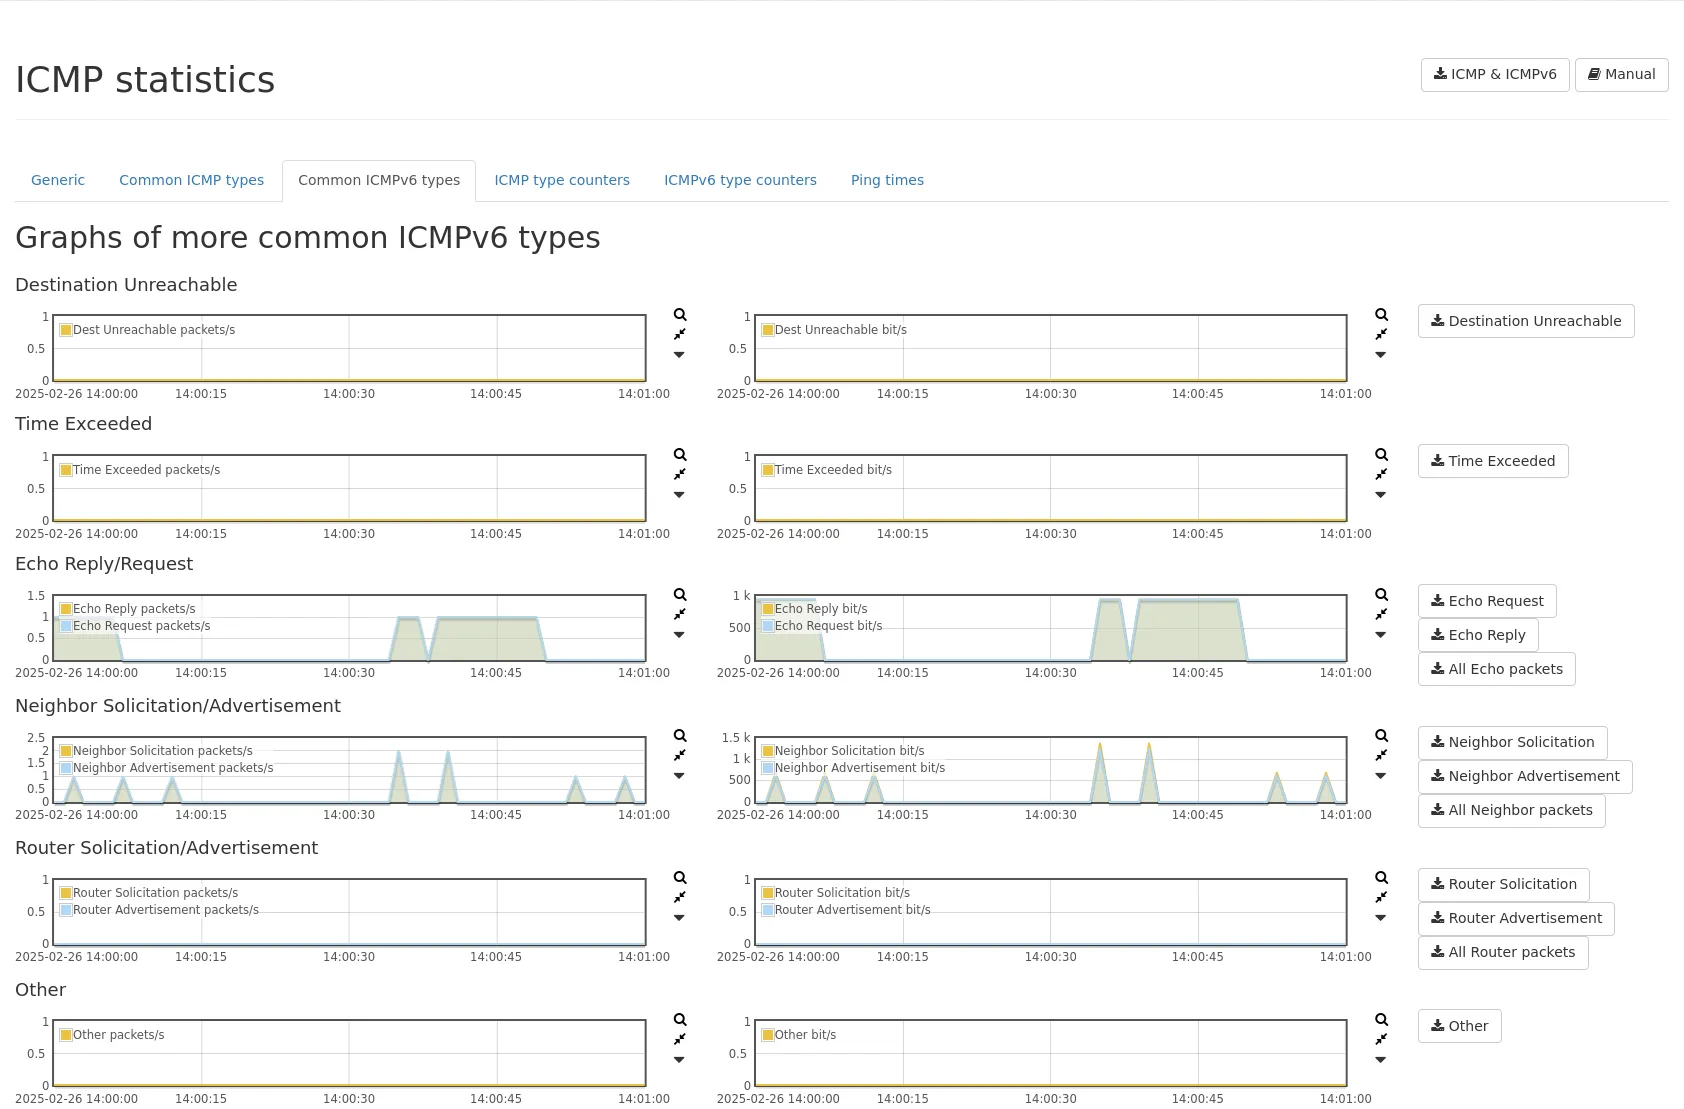Viewport: 1684px width, 1109px height.
Task: Reset zoom on Echo Reply packets/s graph
Action: pyautogui.click(x=680, y=614)
